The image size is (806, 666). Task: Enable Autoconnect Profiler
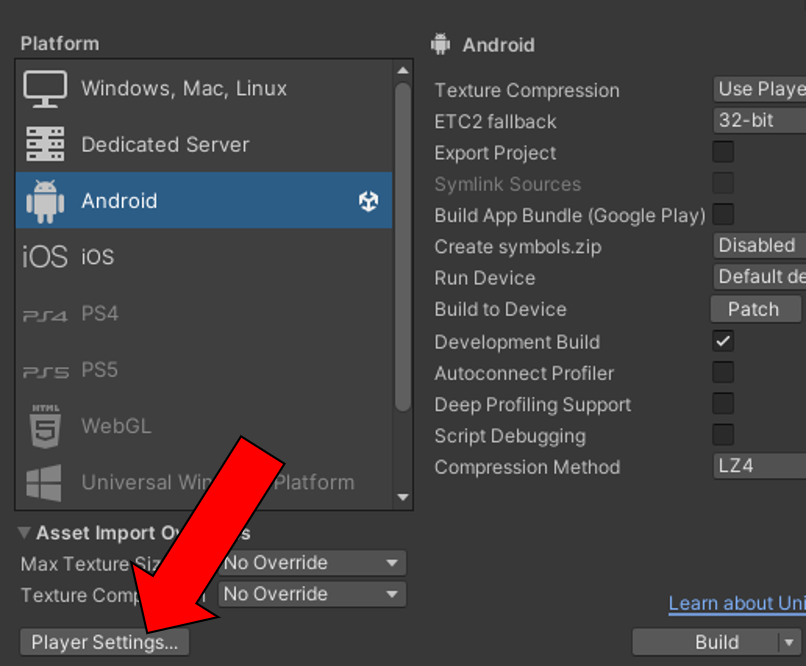coord(723,372)
